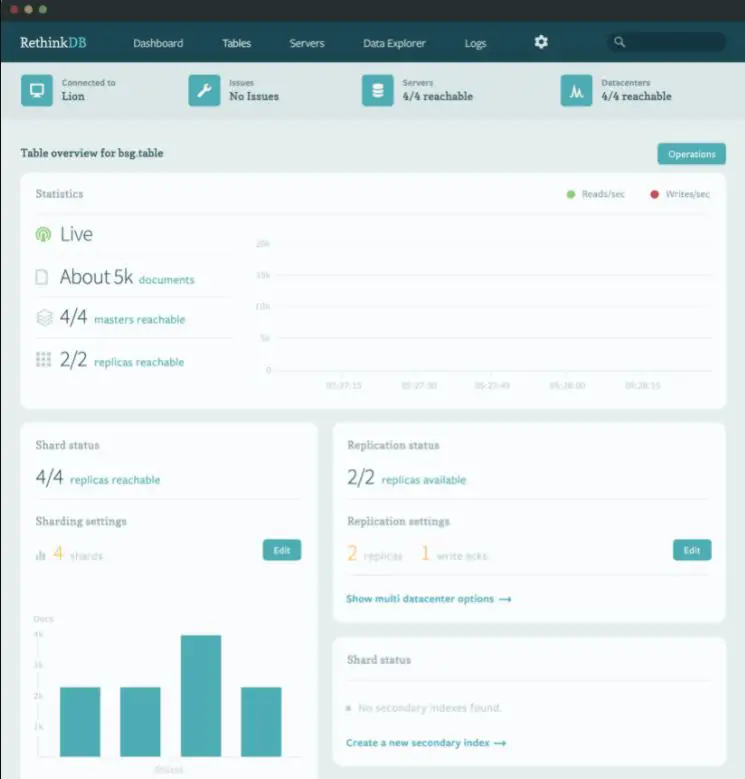Click the 'No Issues' status text

(x=254, y=96)
